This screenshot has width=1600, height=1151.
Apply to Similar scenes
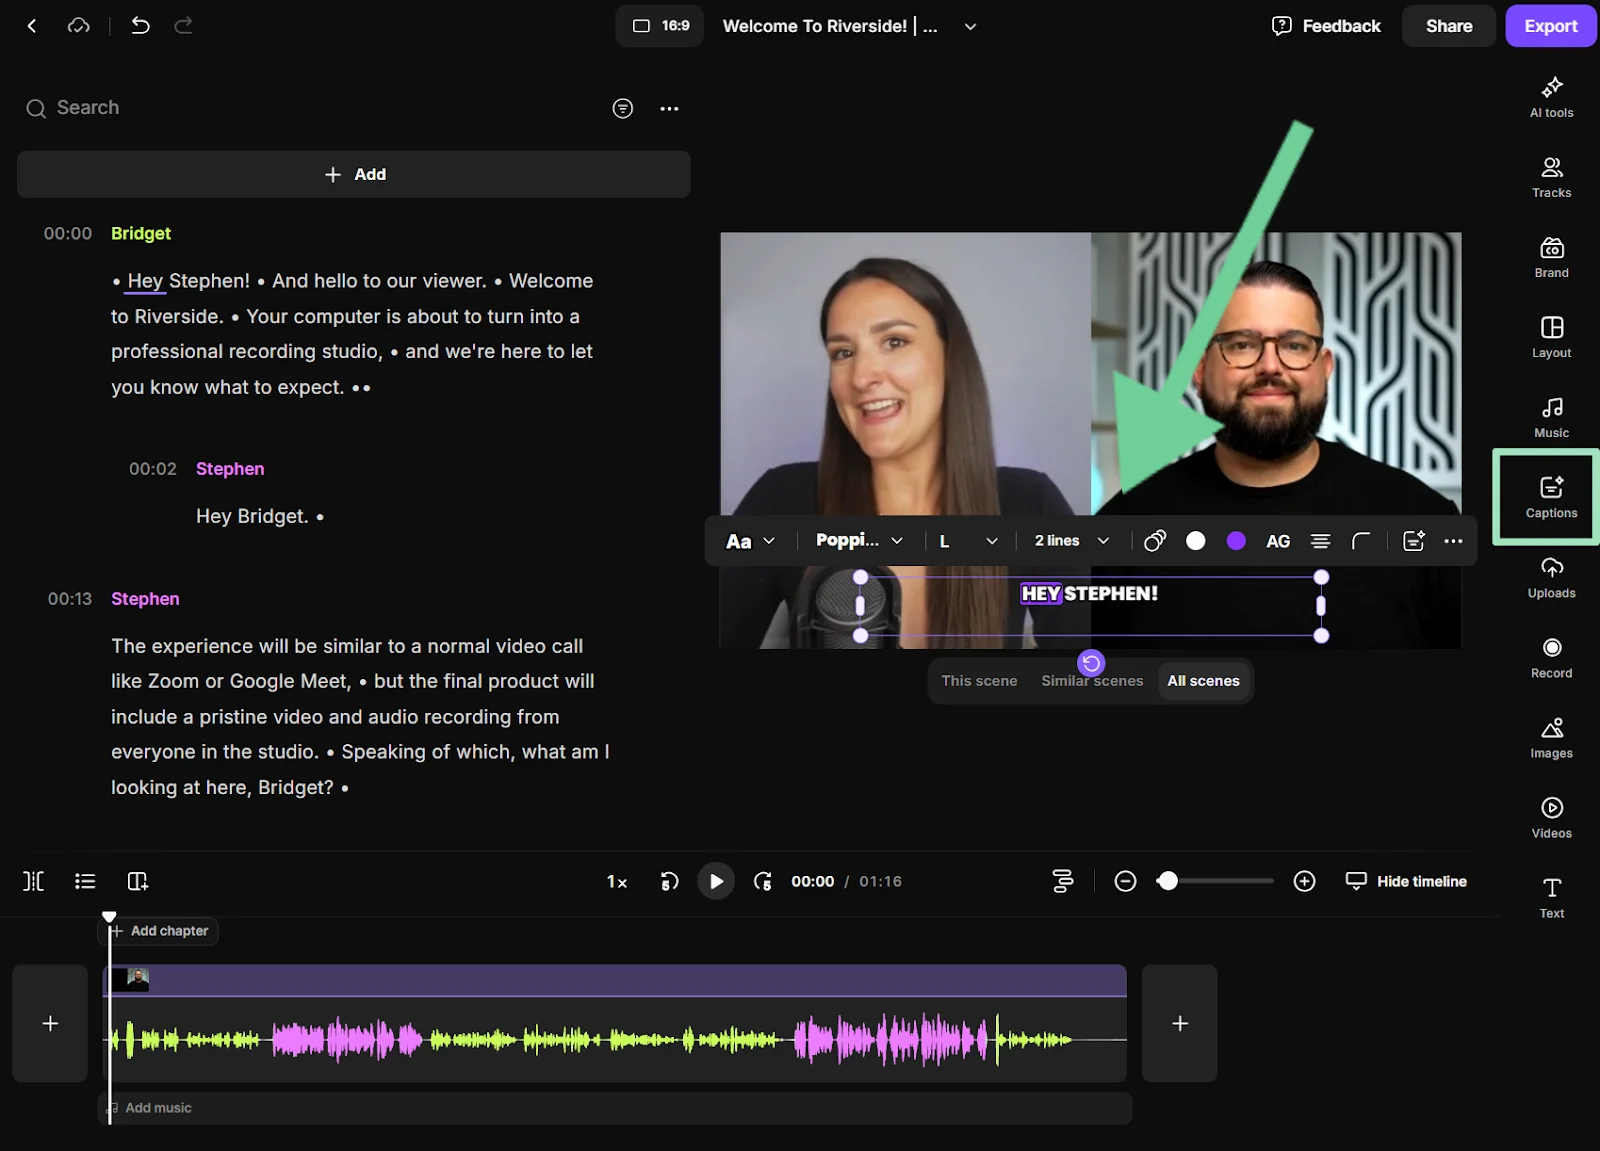tap(1092, 681)
